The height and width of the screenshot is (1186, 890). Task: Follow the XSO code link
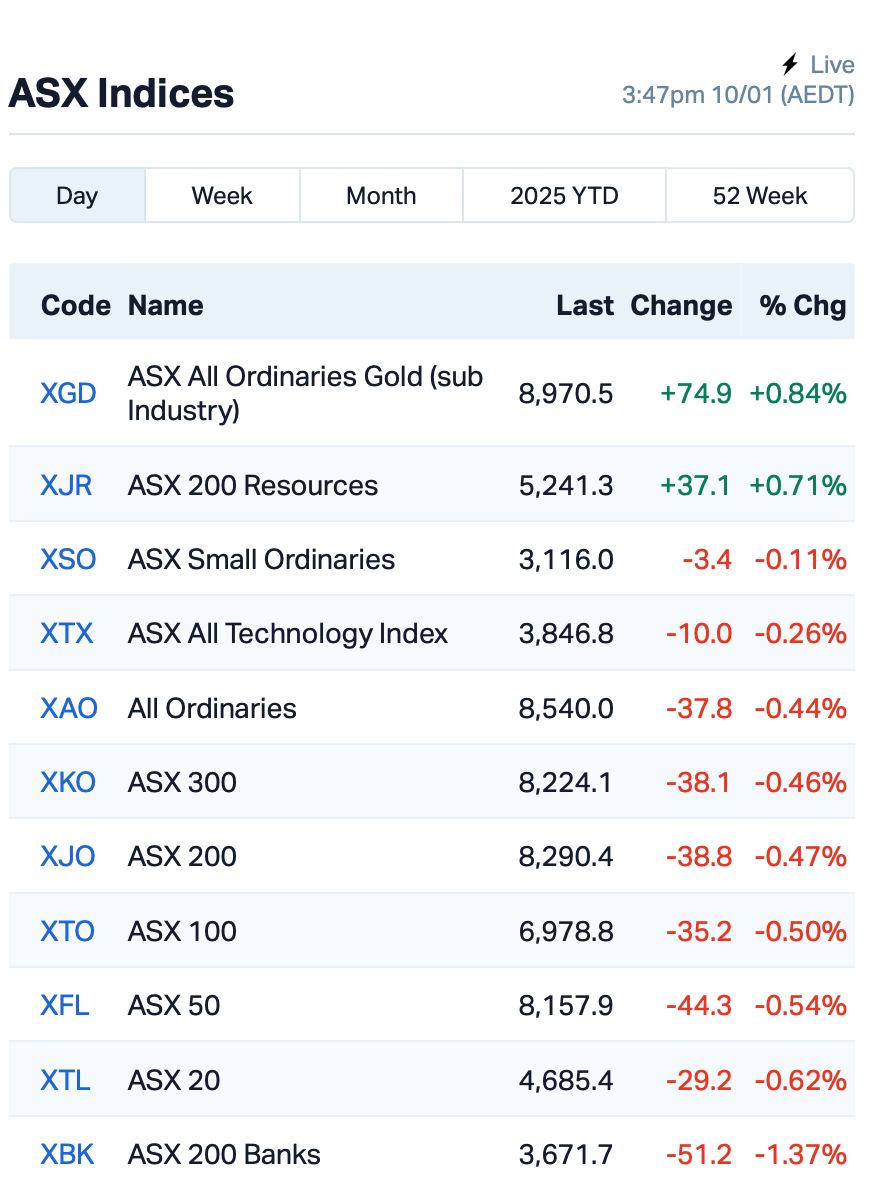coord(68,559)
